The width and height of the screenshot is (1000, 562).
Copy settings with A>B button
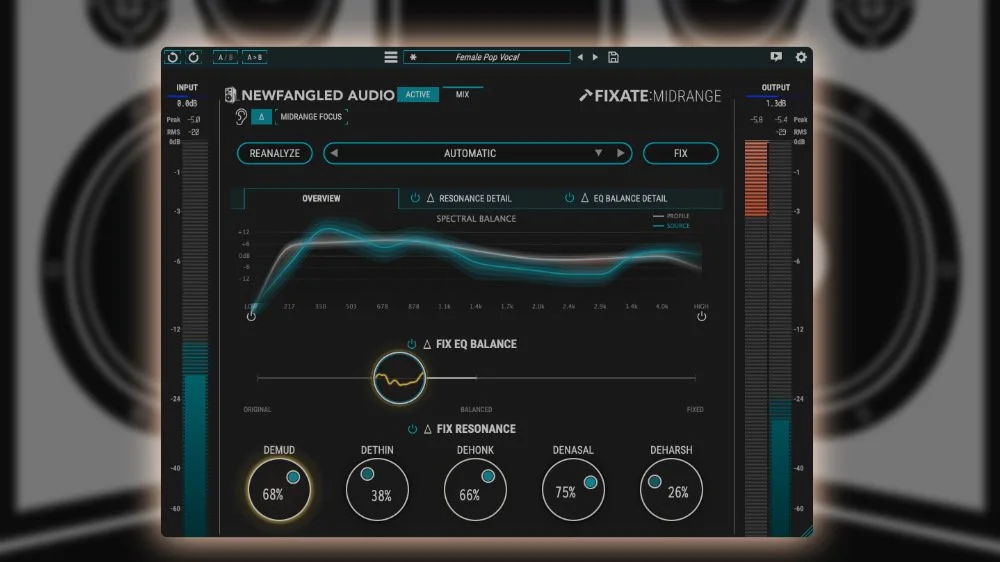254,57
